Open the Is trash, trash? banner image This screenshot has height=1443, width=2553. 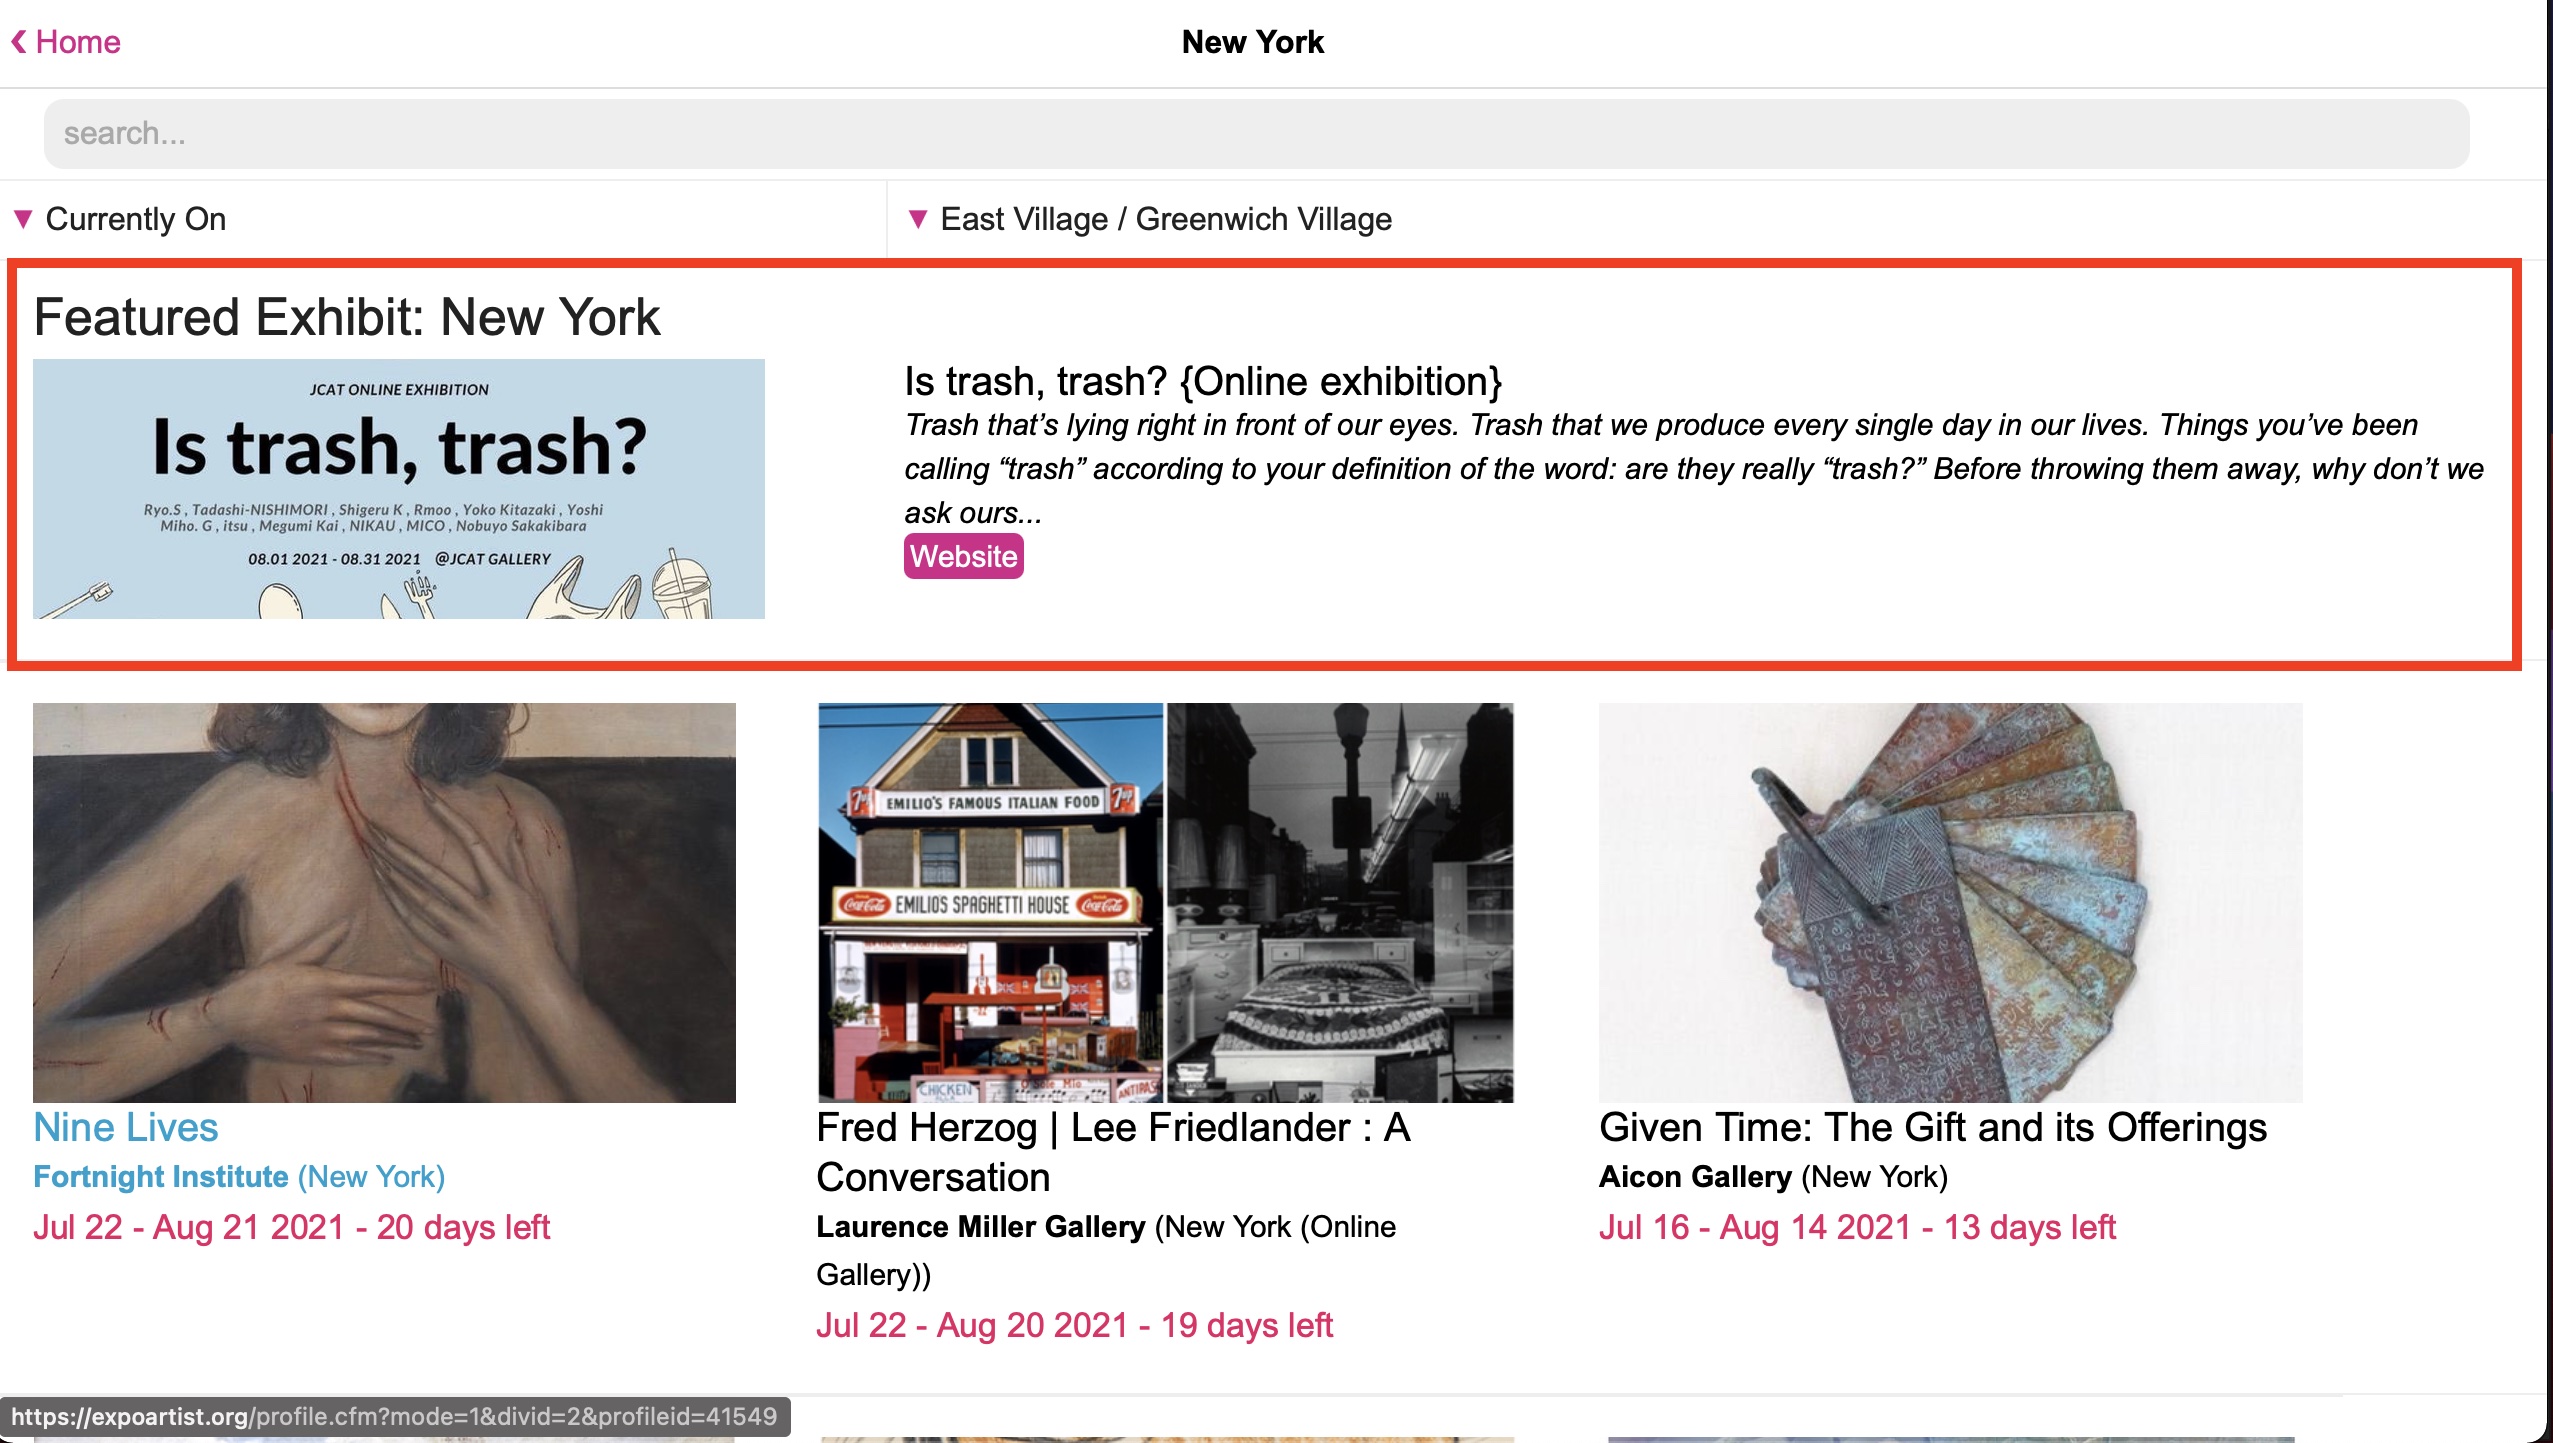point(399,489)
